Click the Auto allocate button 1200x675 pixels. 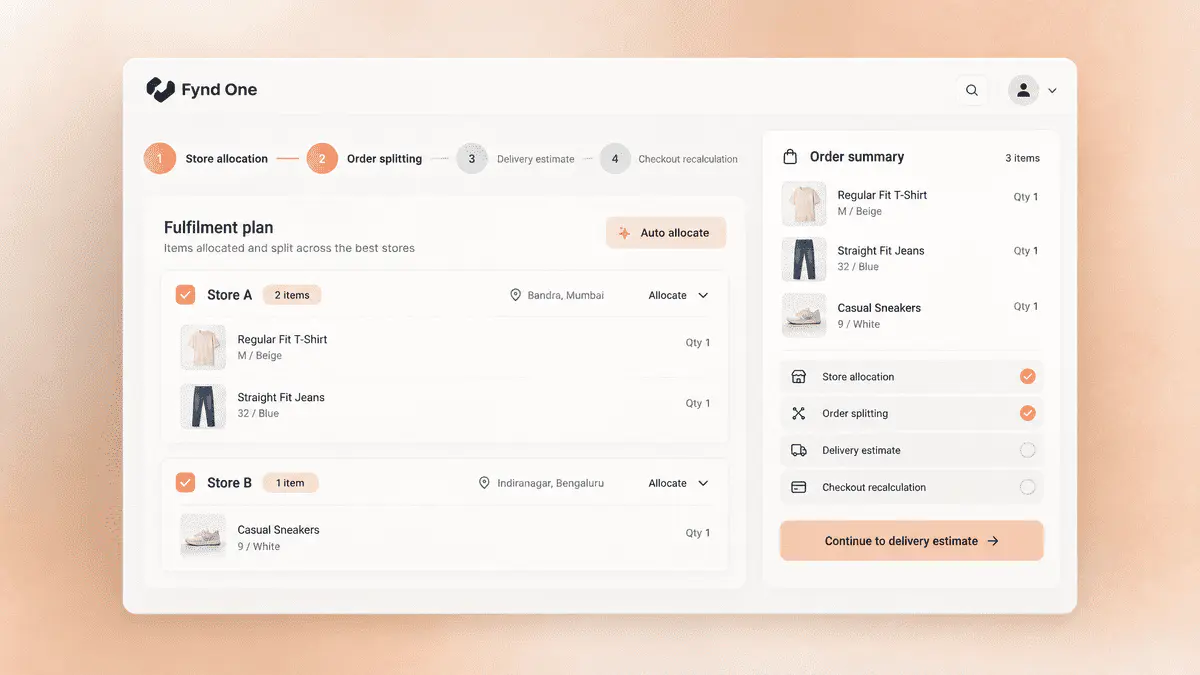666,233
